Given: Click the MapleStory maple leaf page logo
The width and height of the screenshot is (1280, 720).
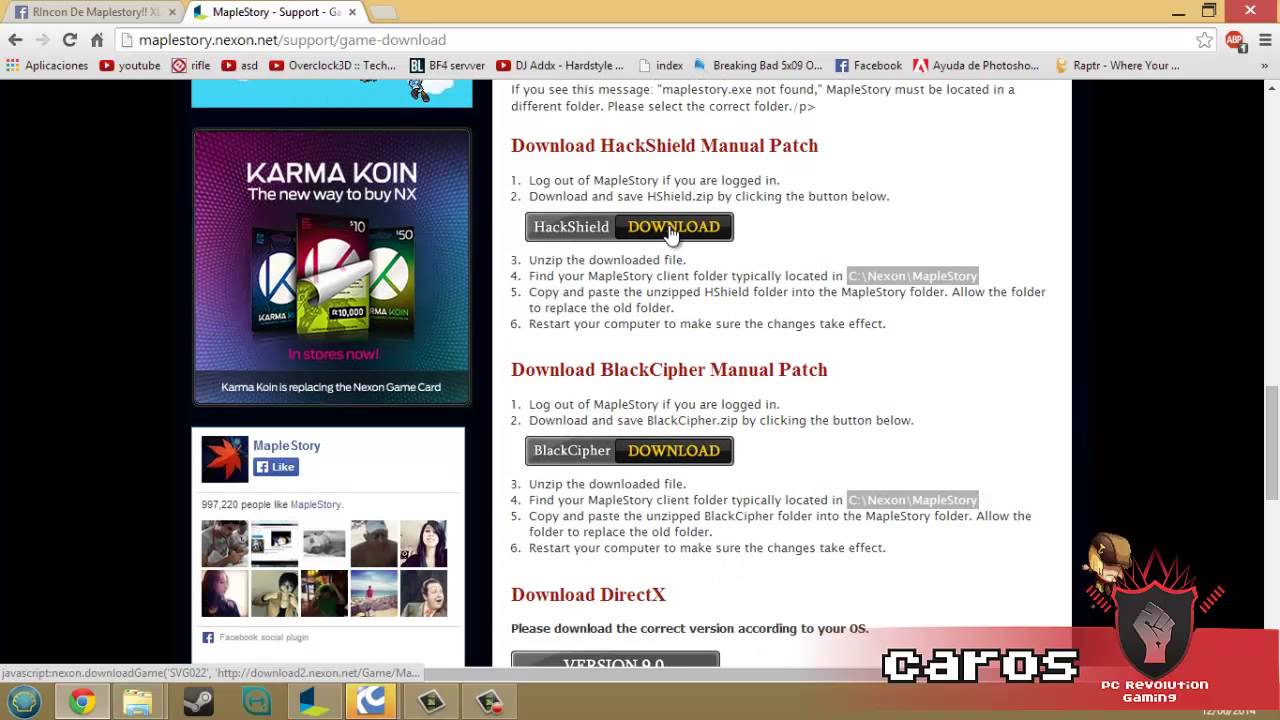Looking at the screenshot, I should tap(224, 459).
